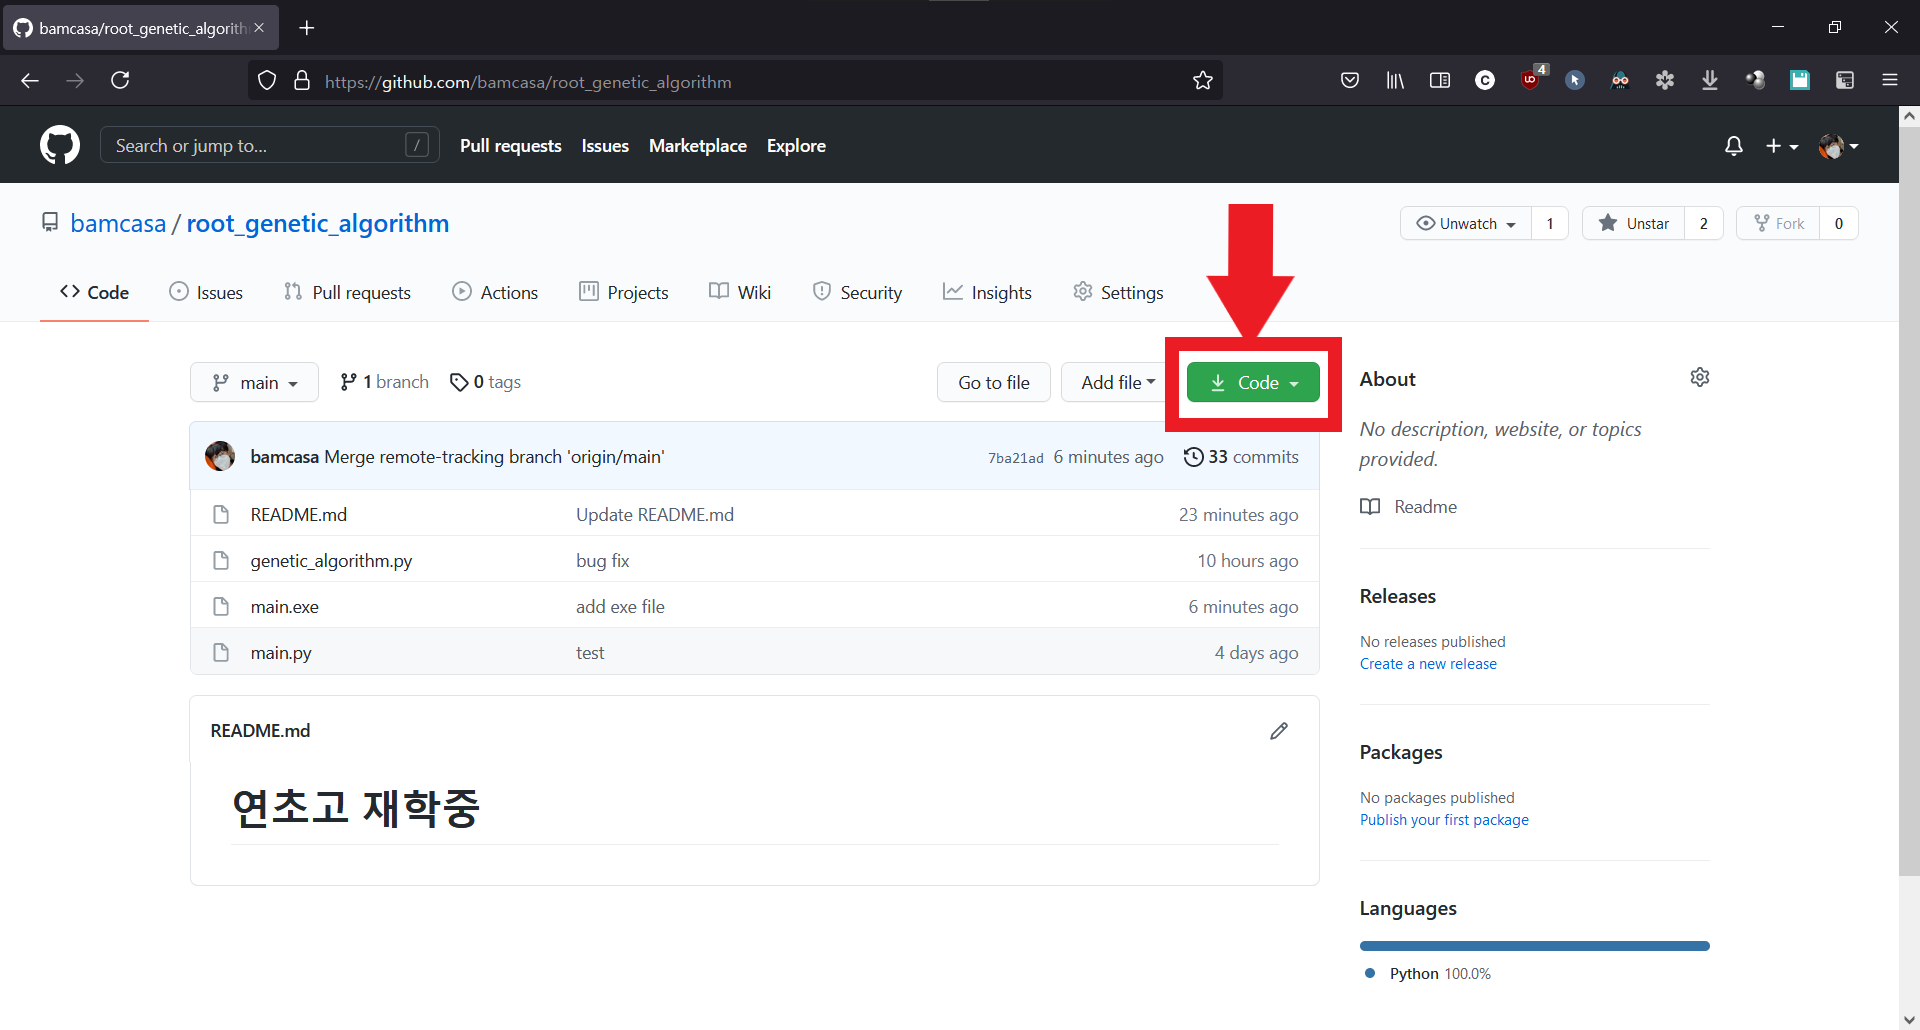Close the bamcasa repository browser tab
This screenshot has width=1920, height=1030.
click(x=259, y=28)
